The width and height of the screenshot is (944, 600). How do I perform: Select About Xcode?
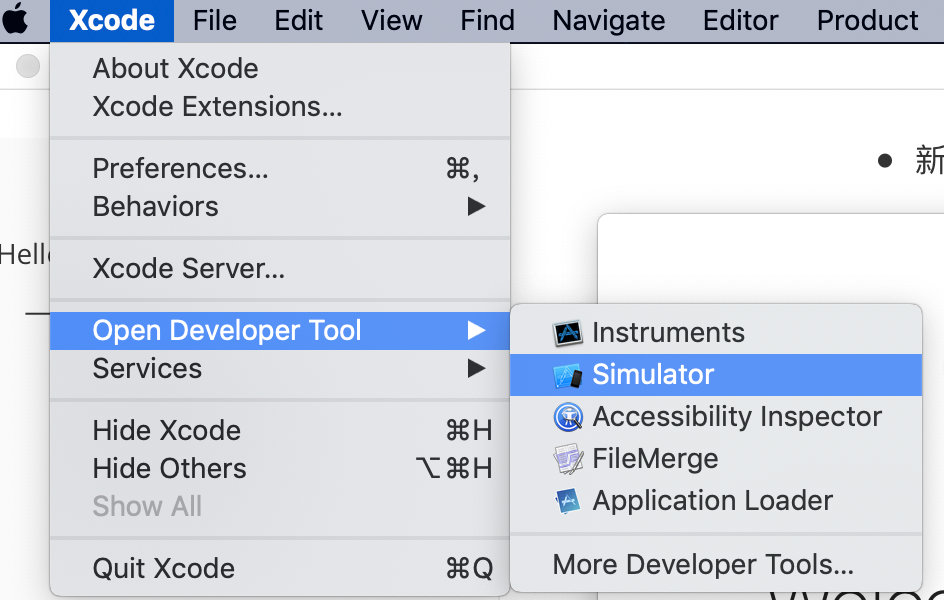175,69
